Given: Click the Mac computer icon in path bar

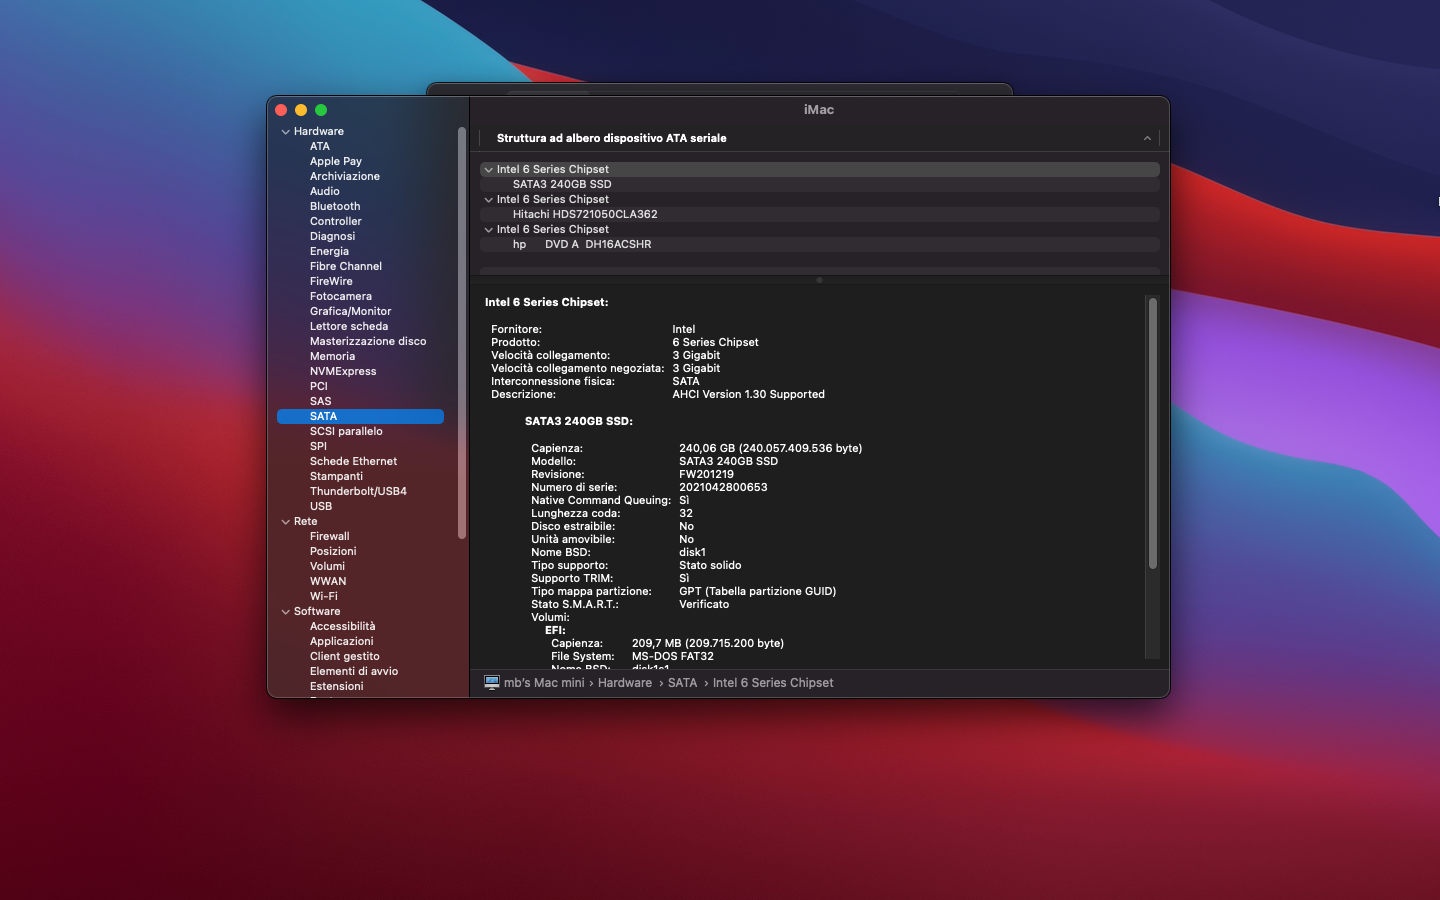Looking at the screenshot, I should coord(492,682).
